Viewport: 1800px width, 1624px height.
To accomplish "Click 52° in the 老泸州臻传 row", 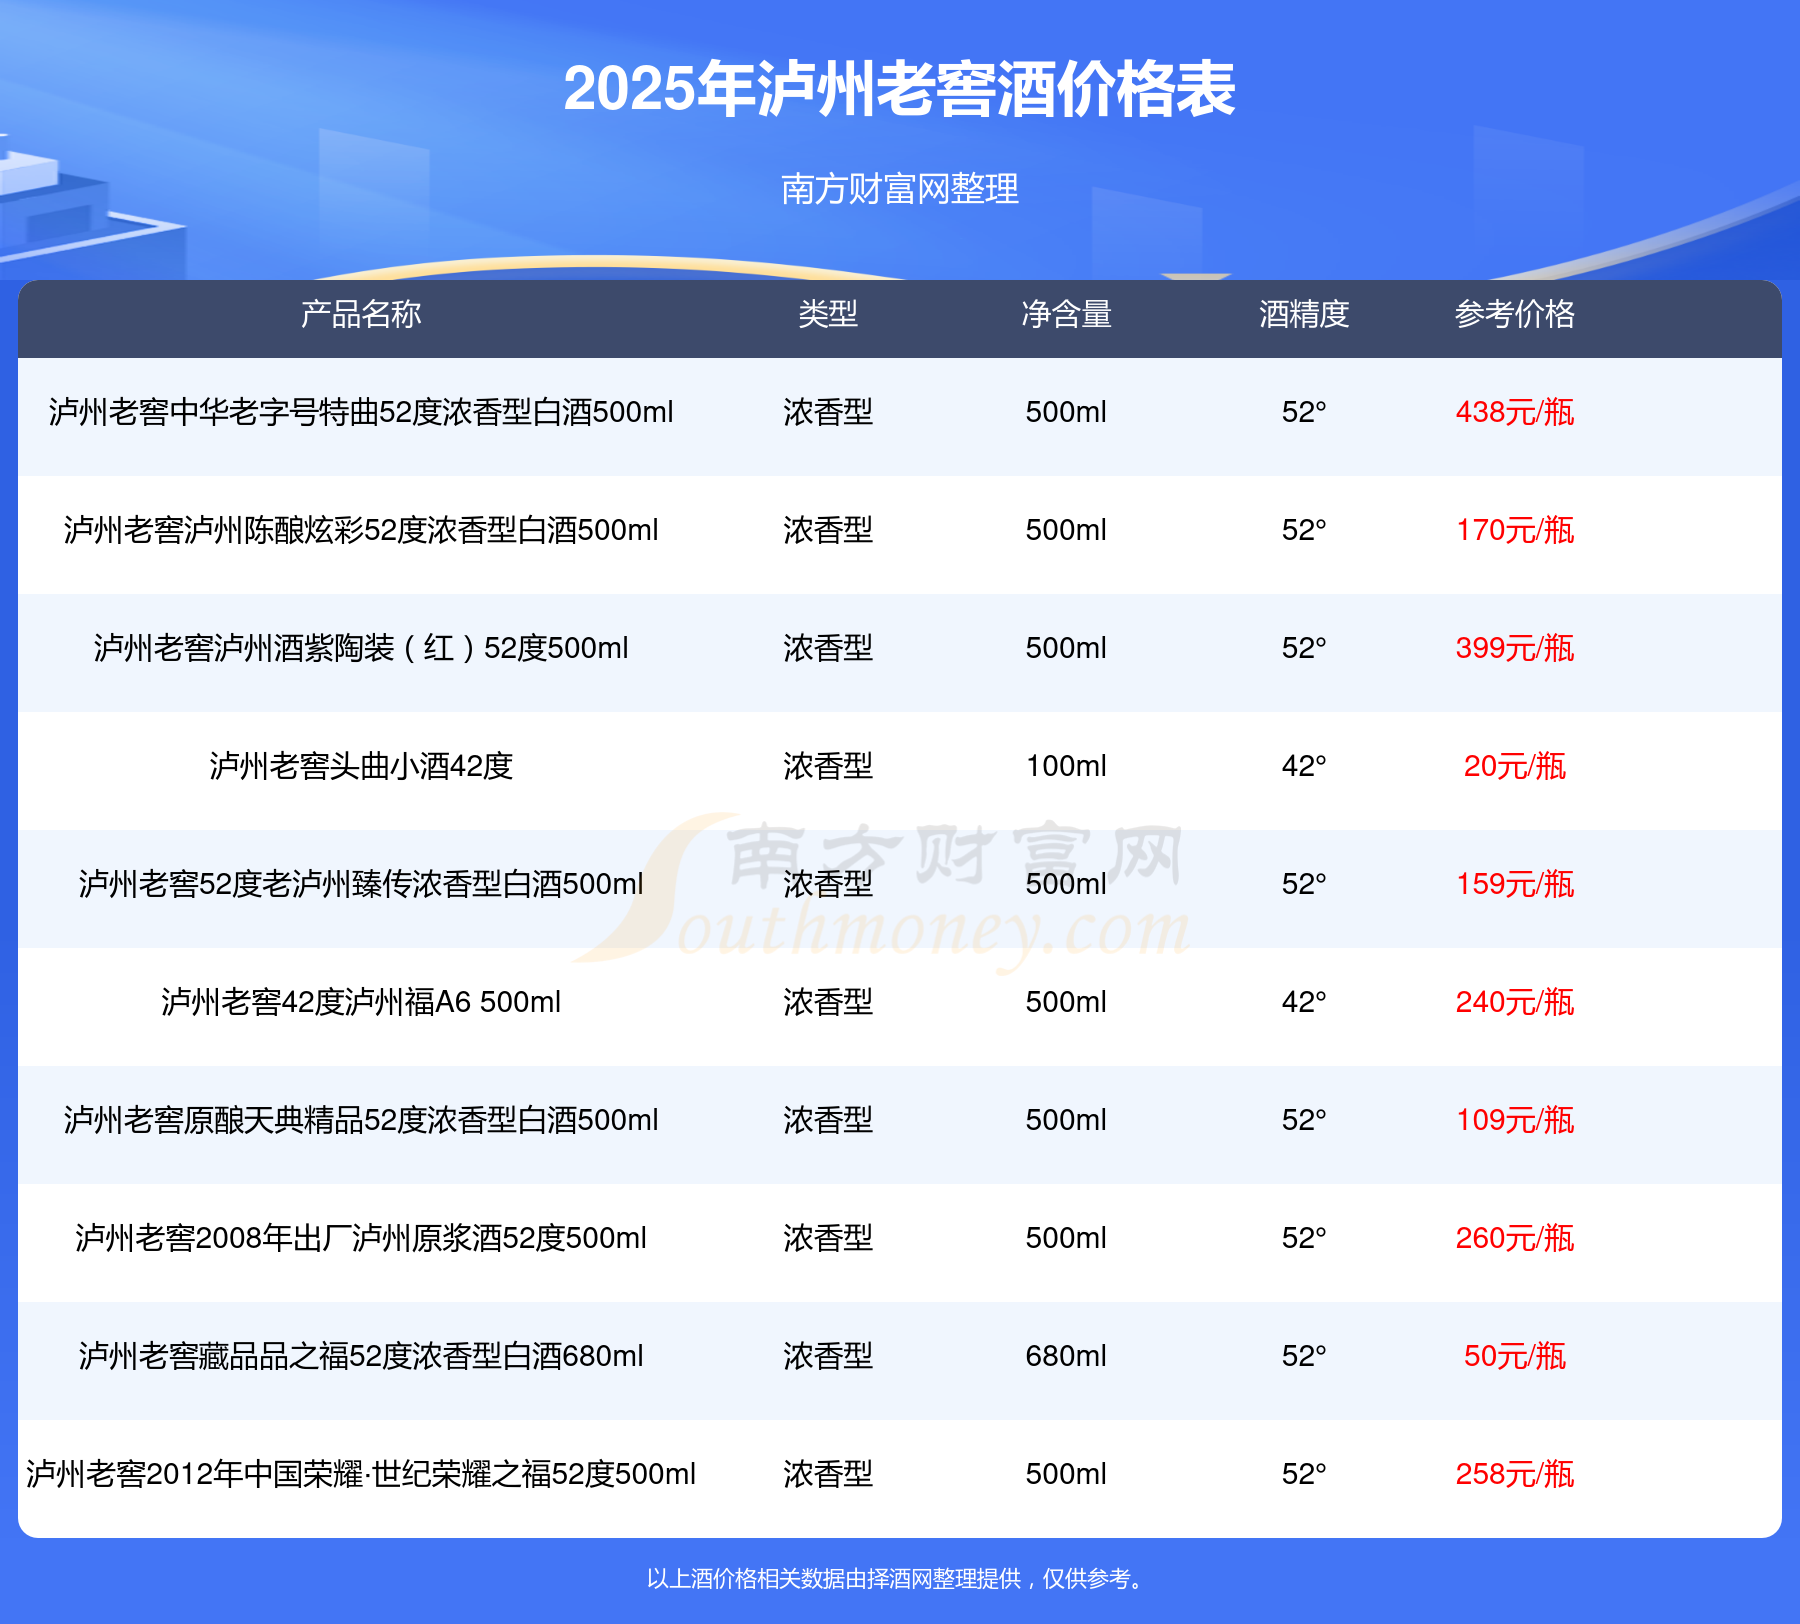I will pos(1304,884).
